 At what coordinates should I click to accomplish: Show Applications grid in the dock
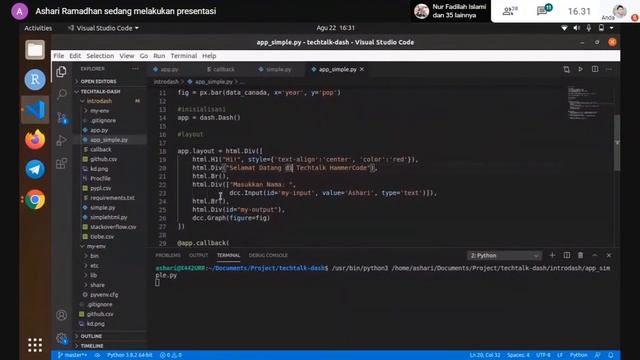tap(35, 345)
